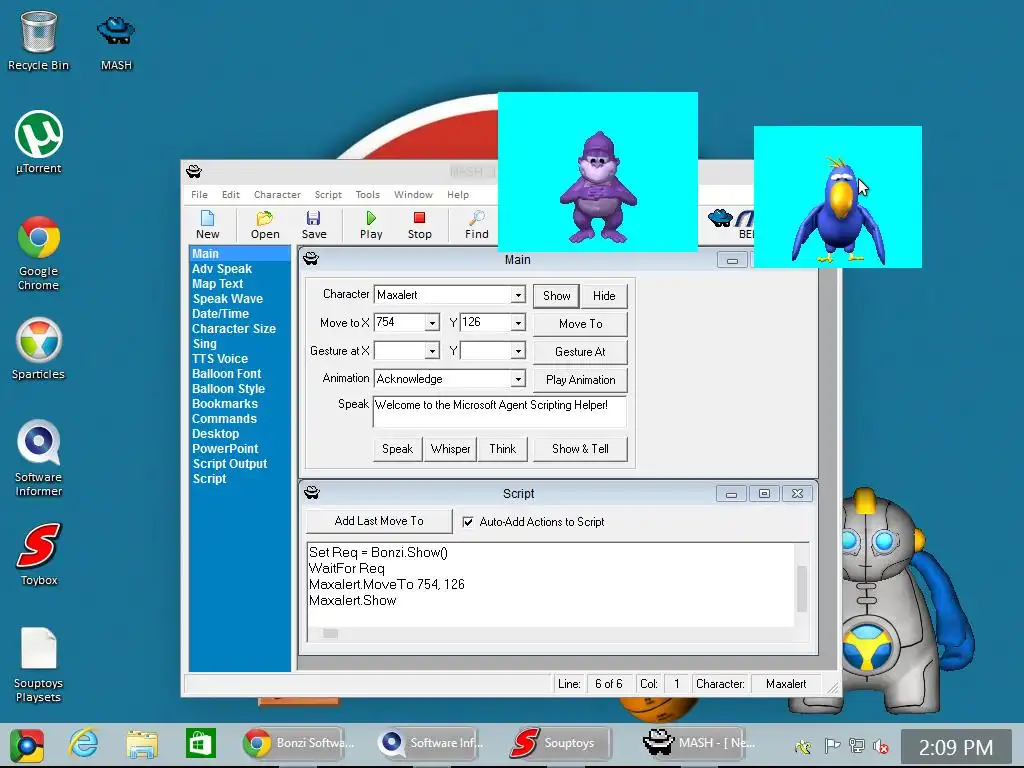Switch to Bonzi Software Chrome taskbar window
Viewport: 1024px width, 768px height.
tap(300, 743)
